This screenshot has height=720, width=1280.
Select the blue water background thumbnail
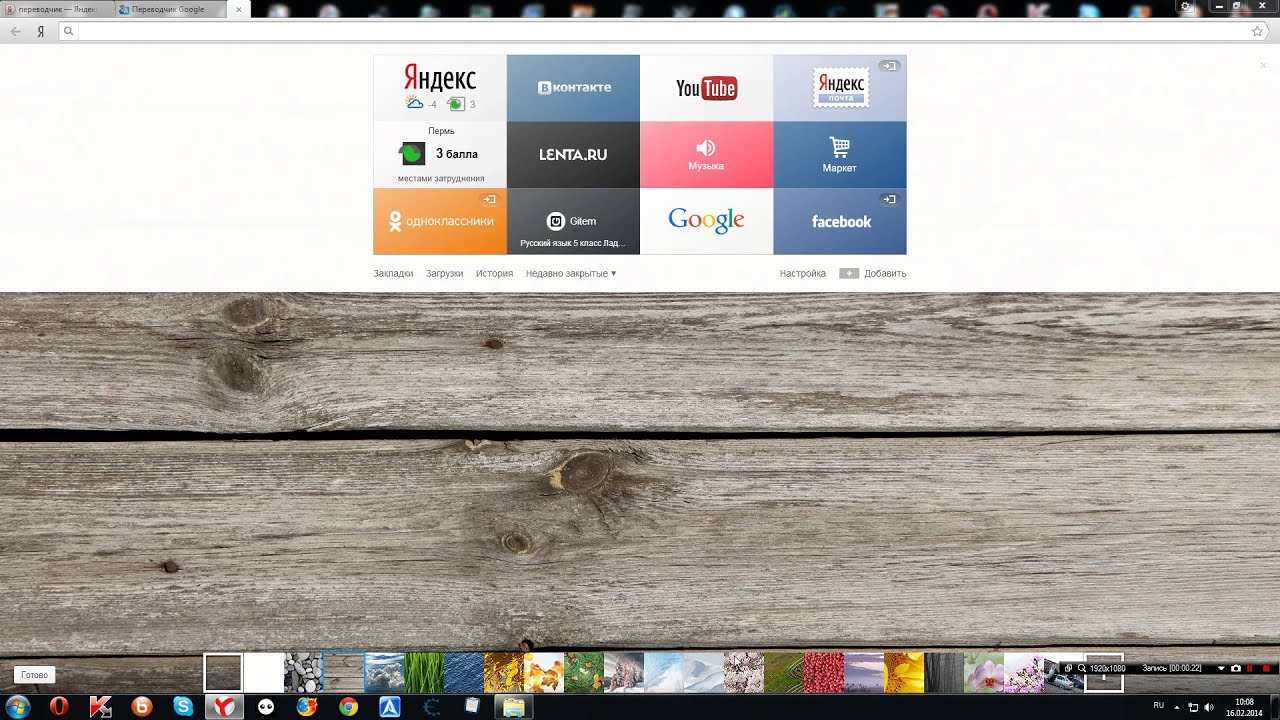click(464, 673)
